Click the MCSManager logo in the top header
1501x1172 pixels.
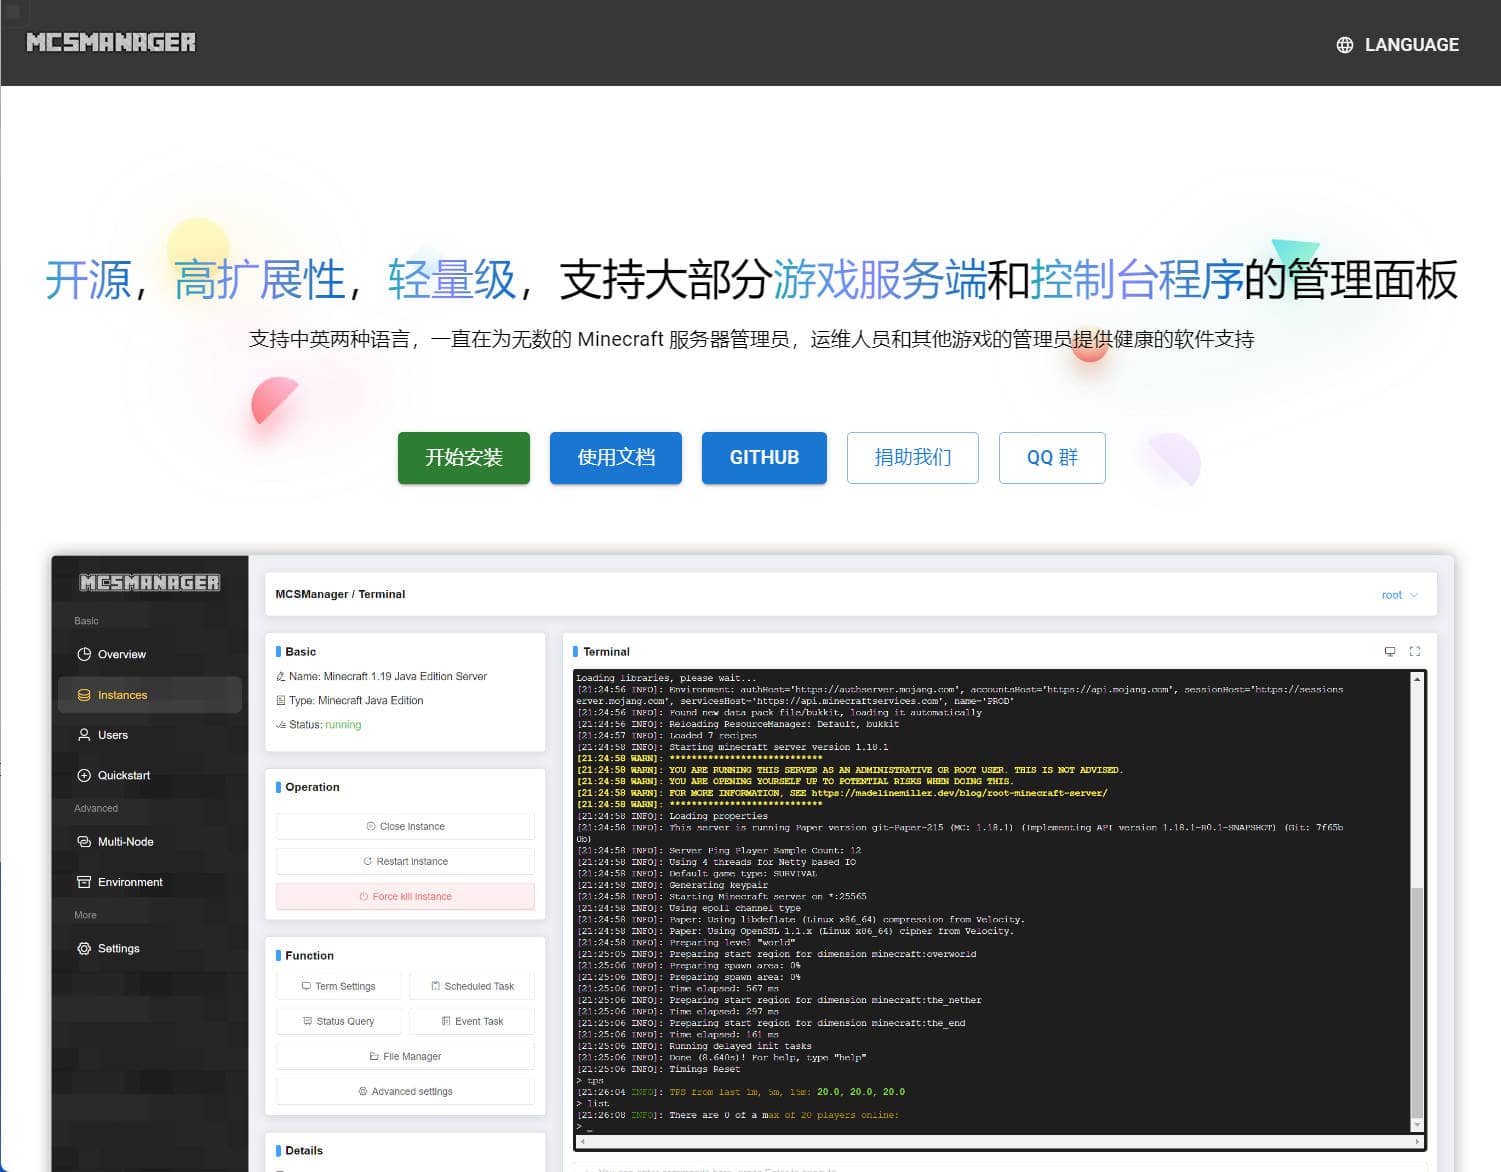[111, 43]
